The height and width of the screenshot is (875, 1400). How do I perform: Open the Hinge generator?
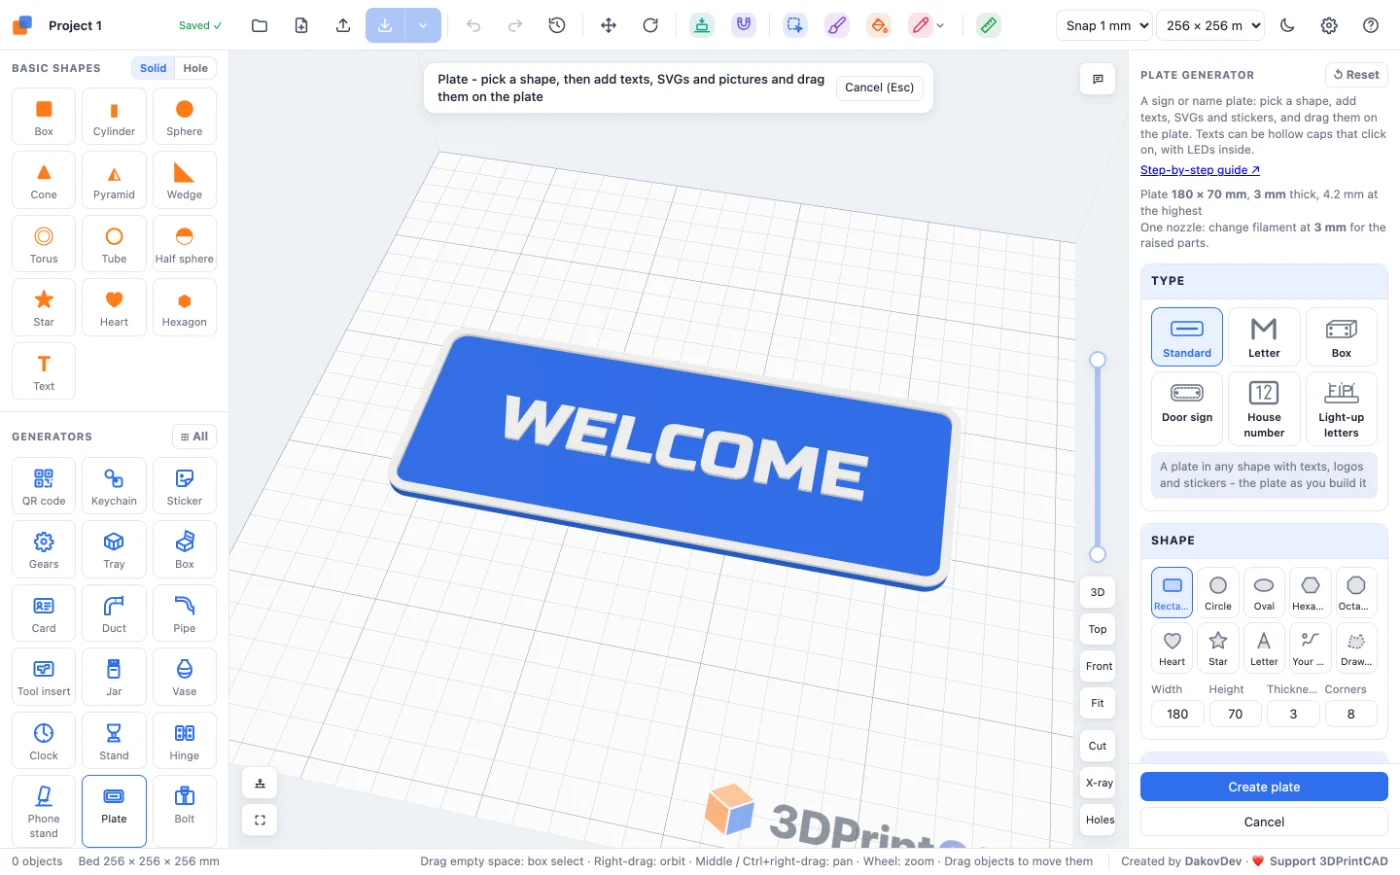(184, 740)
